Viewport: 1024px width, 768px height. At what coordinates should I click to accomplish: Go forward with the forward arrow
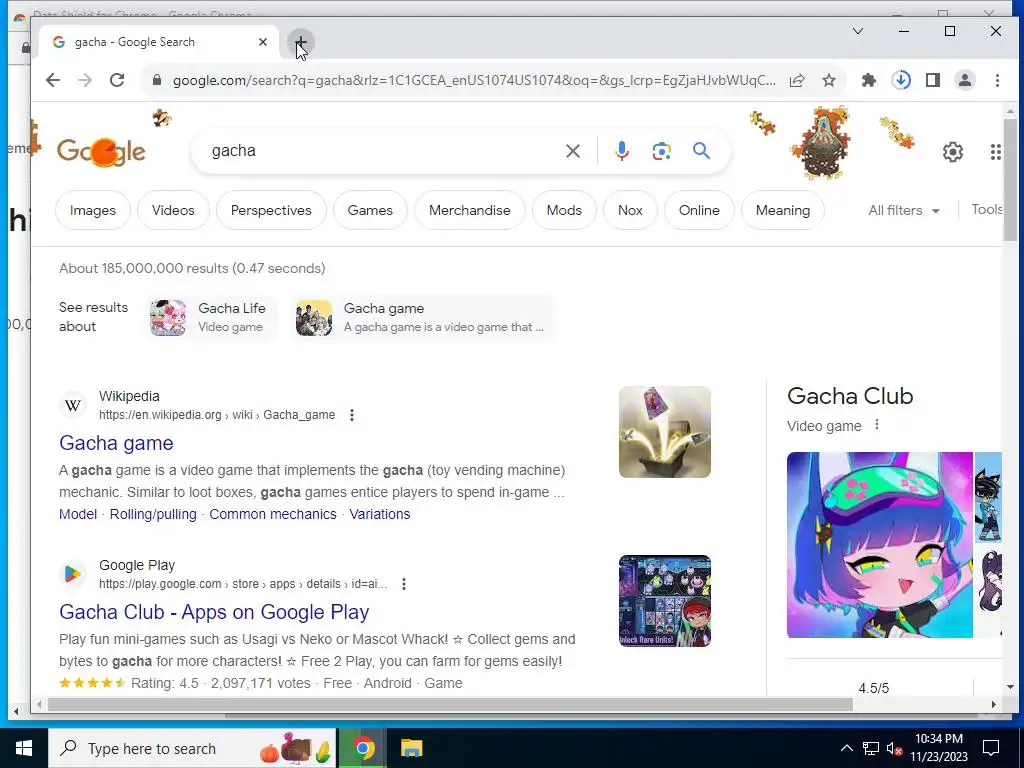click(x=85, y=80)
